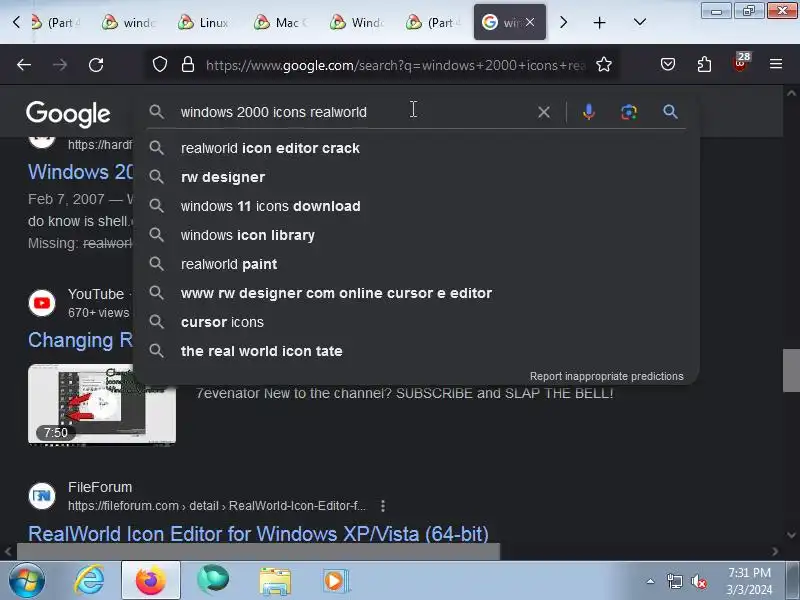Screen dimensions: 800x600
Task: Select suggestion www rw designer com online cursor
Action: [416, 293]
